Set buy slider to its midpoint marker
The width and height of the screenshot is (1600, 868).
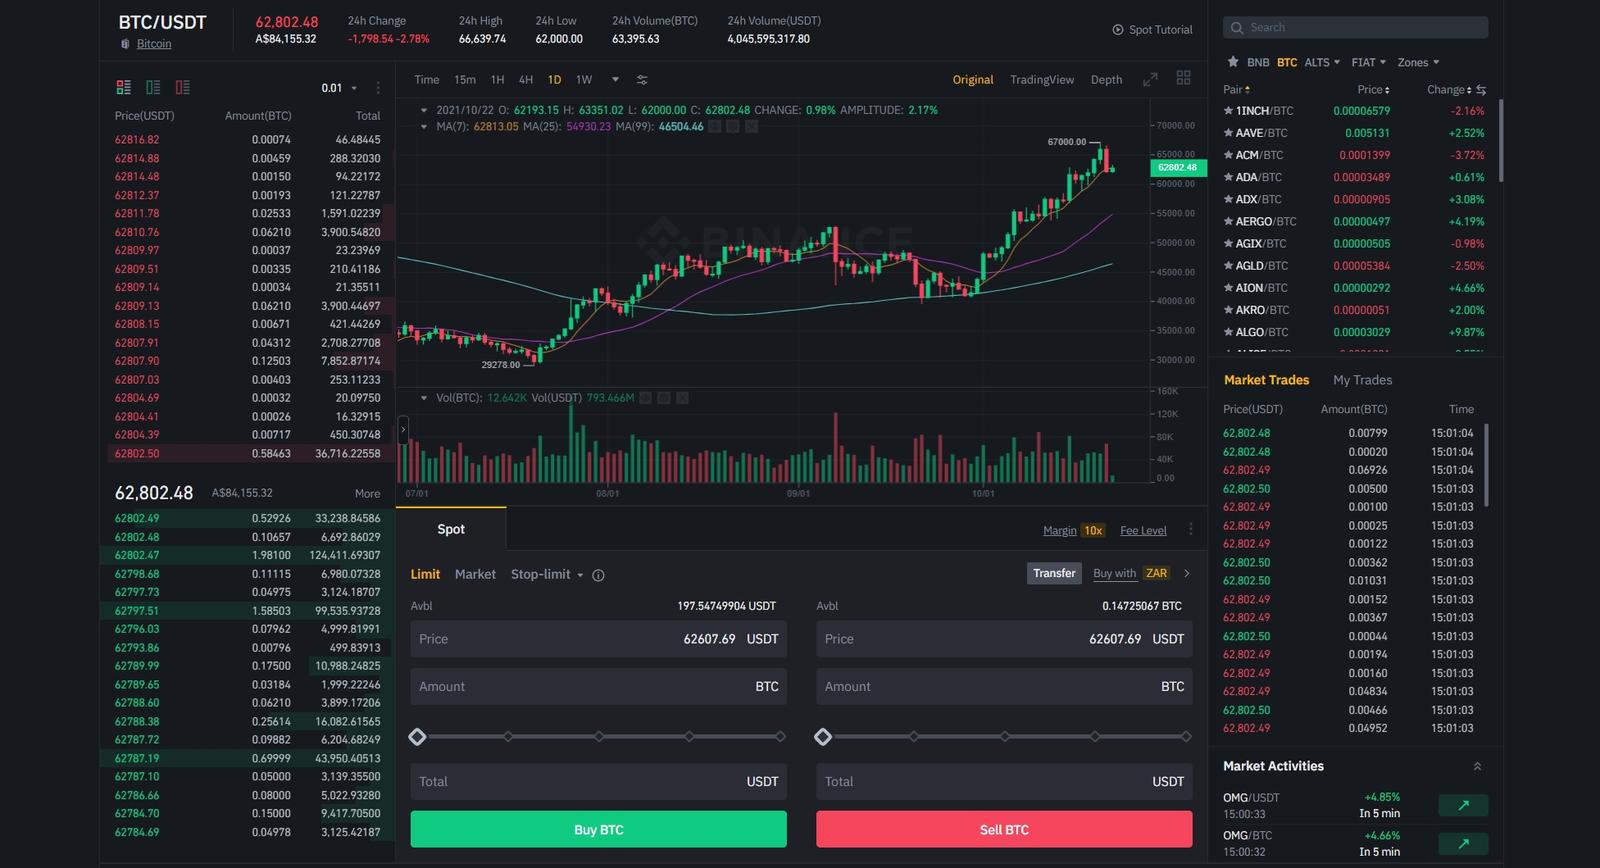click(599, 737)
